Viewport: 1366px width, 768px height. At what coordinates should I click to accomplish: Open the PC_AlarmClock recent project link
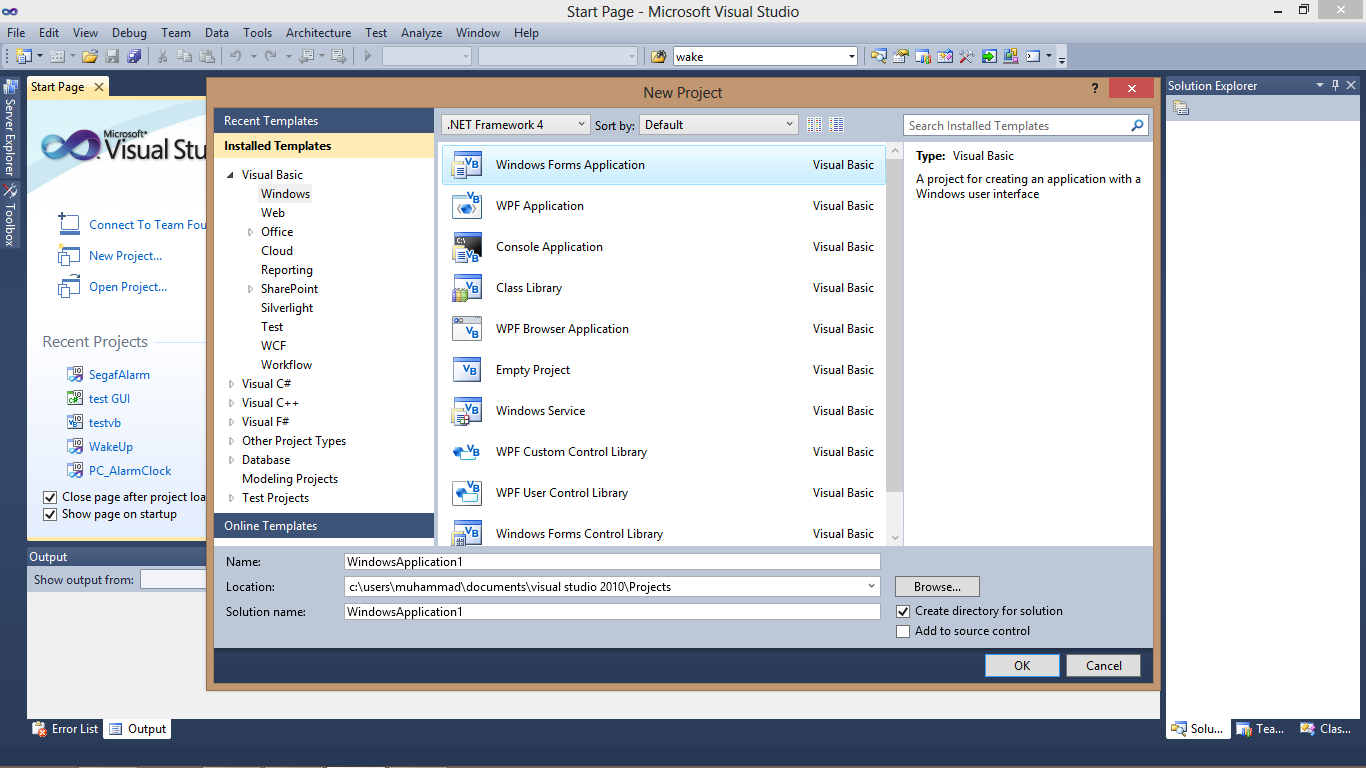click(130, 471)
